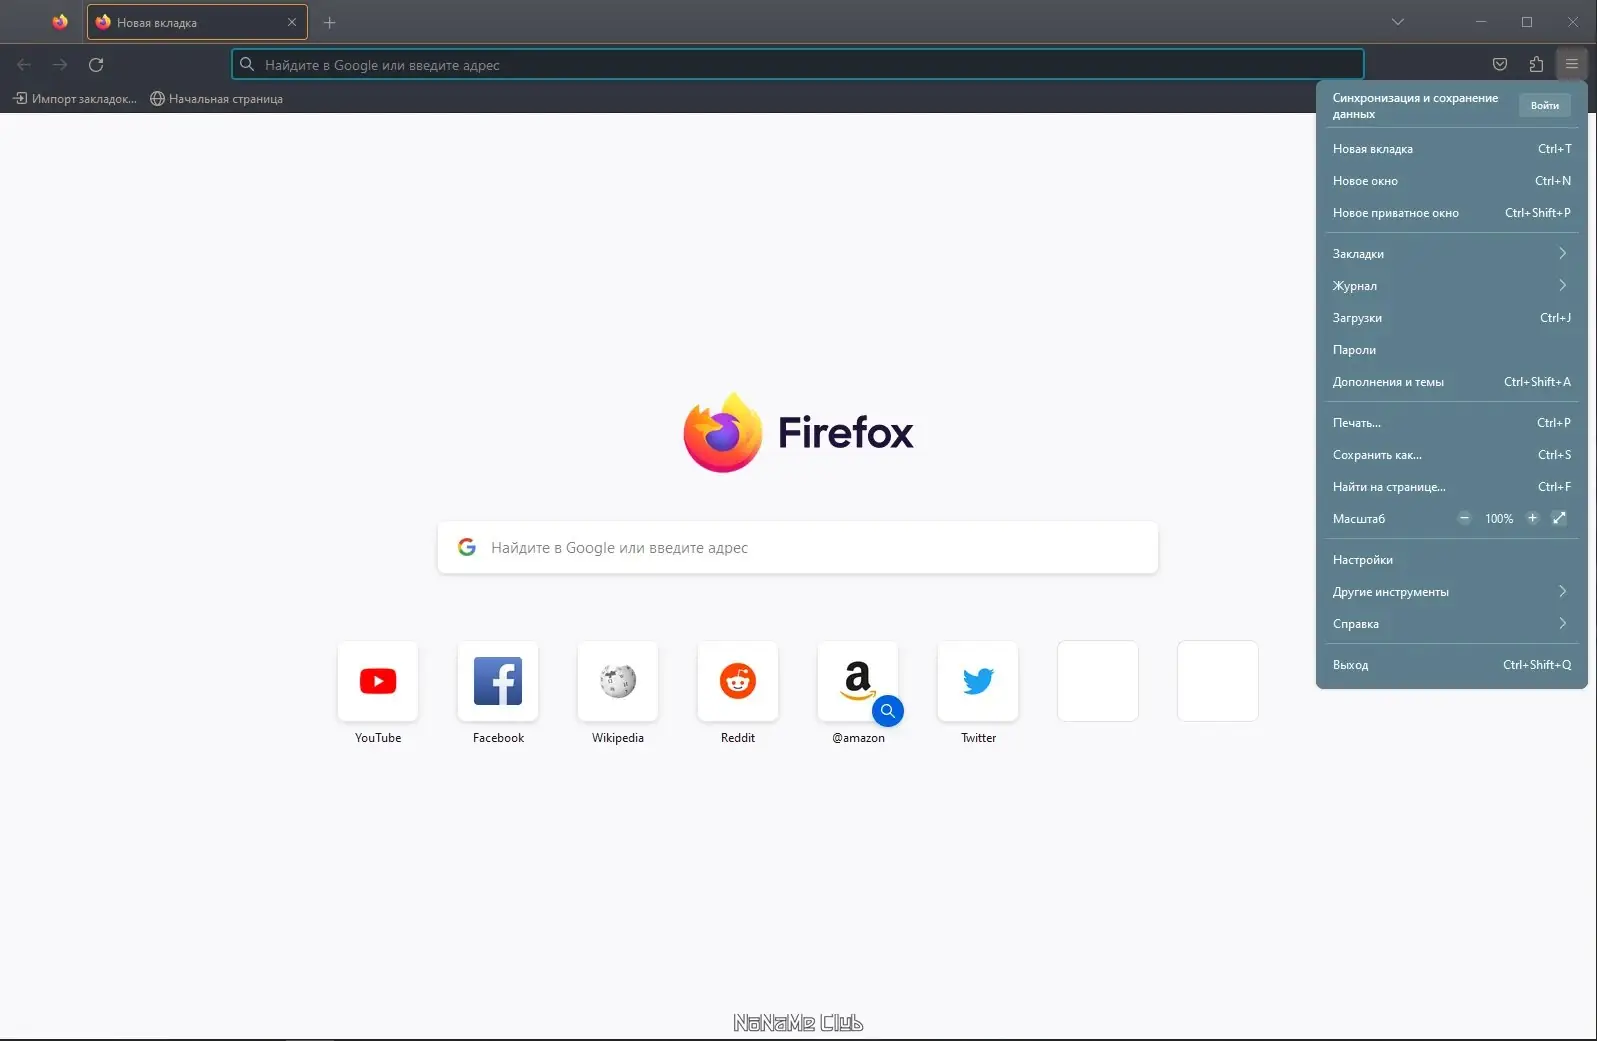Open Настройки from the menu
Screen dimensions: 1597x1041
[x=1452, y=560]
